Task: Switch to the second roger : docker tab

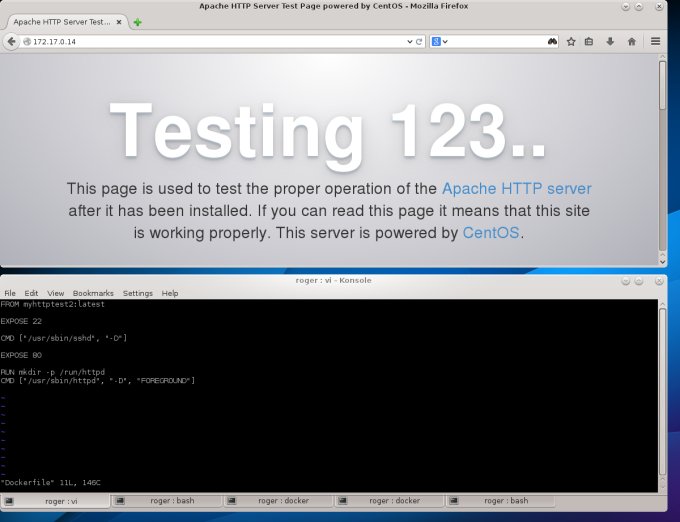Action: (x=389, y=501)
